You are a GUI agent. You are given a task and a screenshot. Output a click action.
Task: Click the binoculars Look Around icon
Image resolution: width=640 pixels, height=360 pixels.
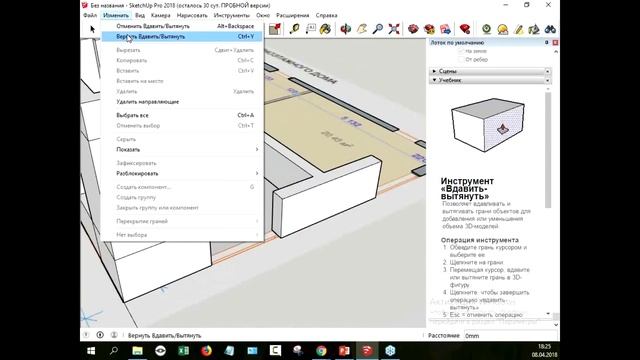tap(550, 29)
